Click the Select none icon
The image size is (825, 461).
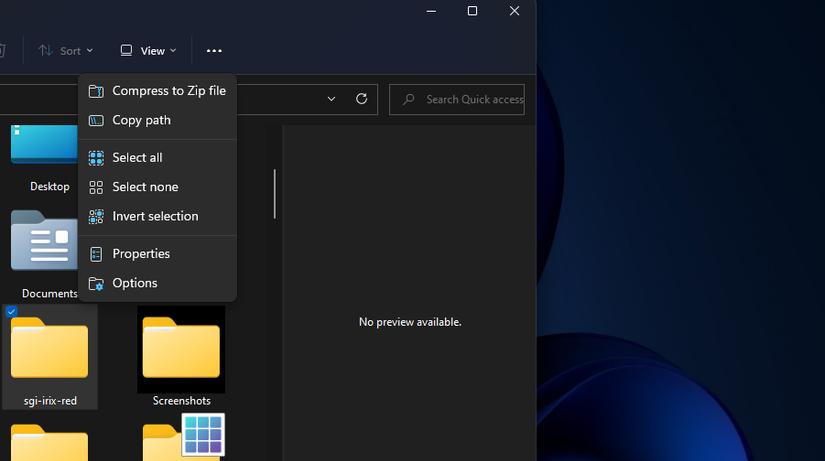coord(96,187)
